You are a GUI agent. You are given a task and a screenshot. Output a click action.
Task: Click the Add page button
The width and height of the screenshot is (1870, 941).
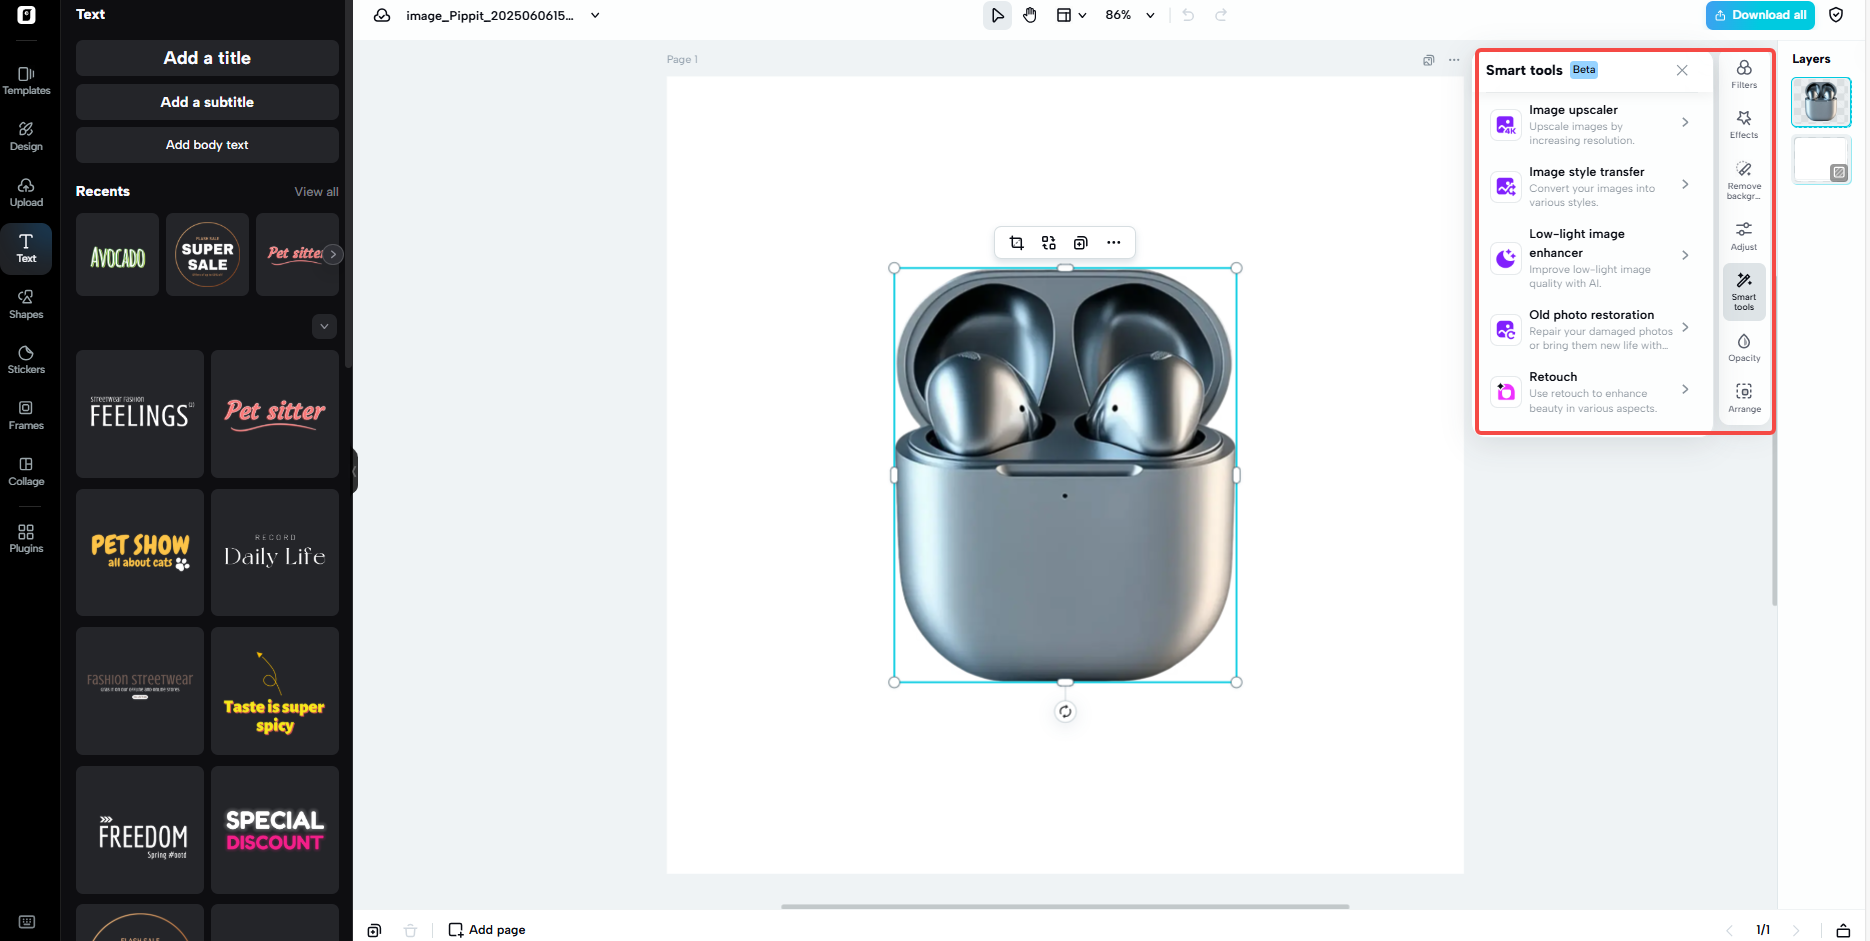pos(487,930)
